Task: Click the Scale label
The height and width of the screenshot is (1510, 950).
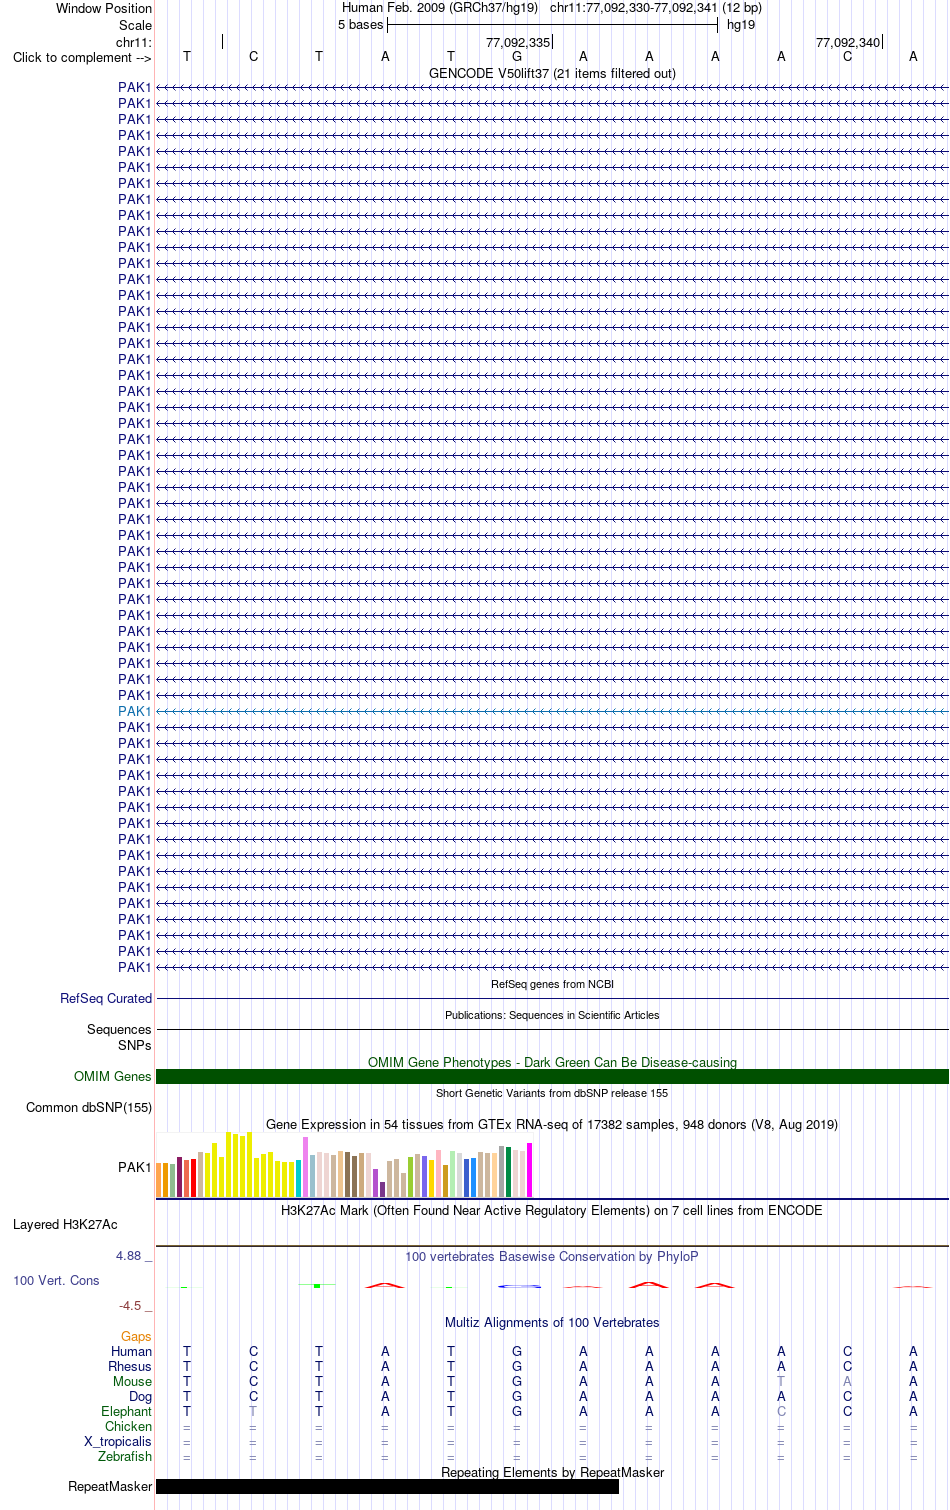Action: (x=135, y=25)
